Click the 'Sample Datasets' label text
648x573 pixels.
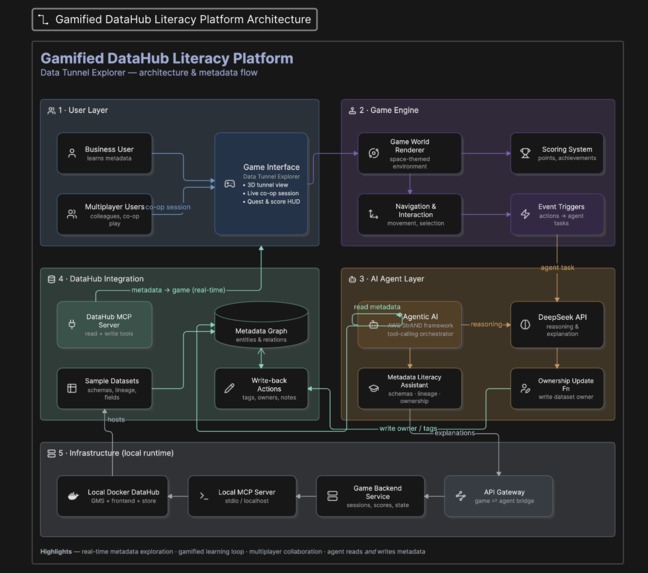(112, 381)
